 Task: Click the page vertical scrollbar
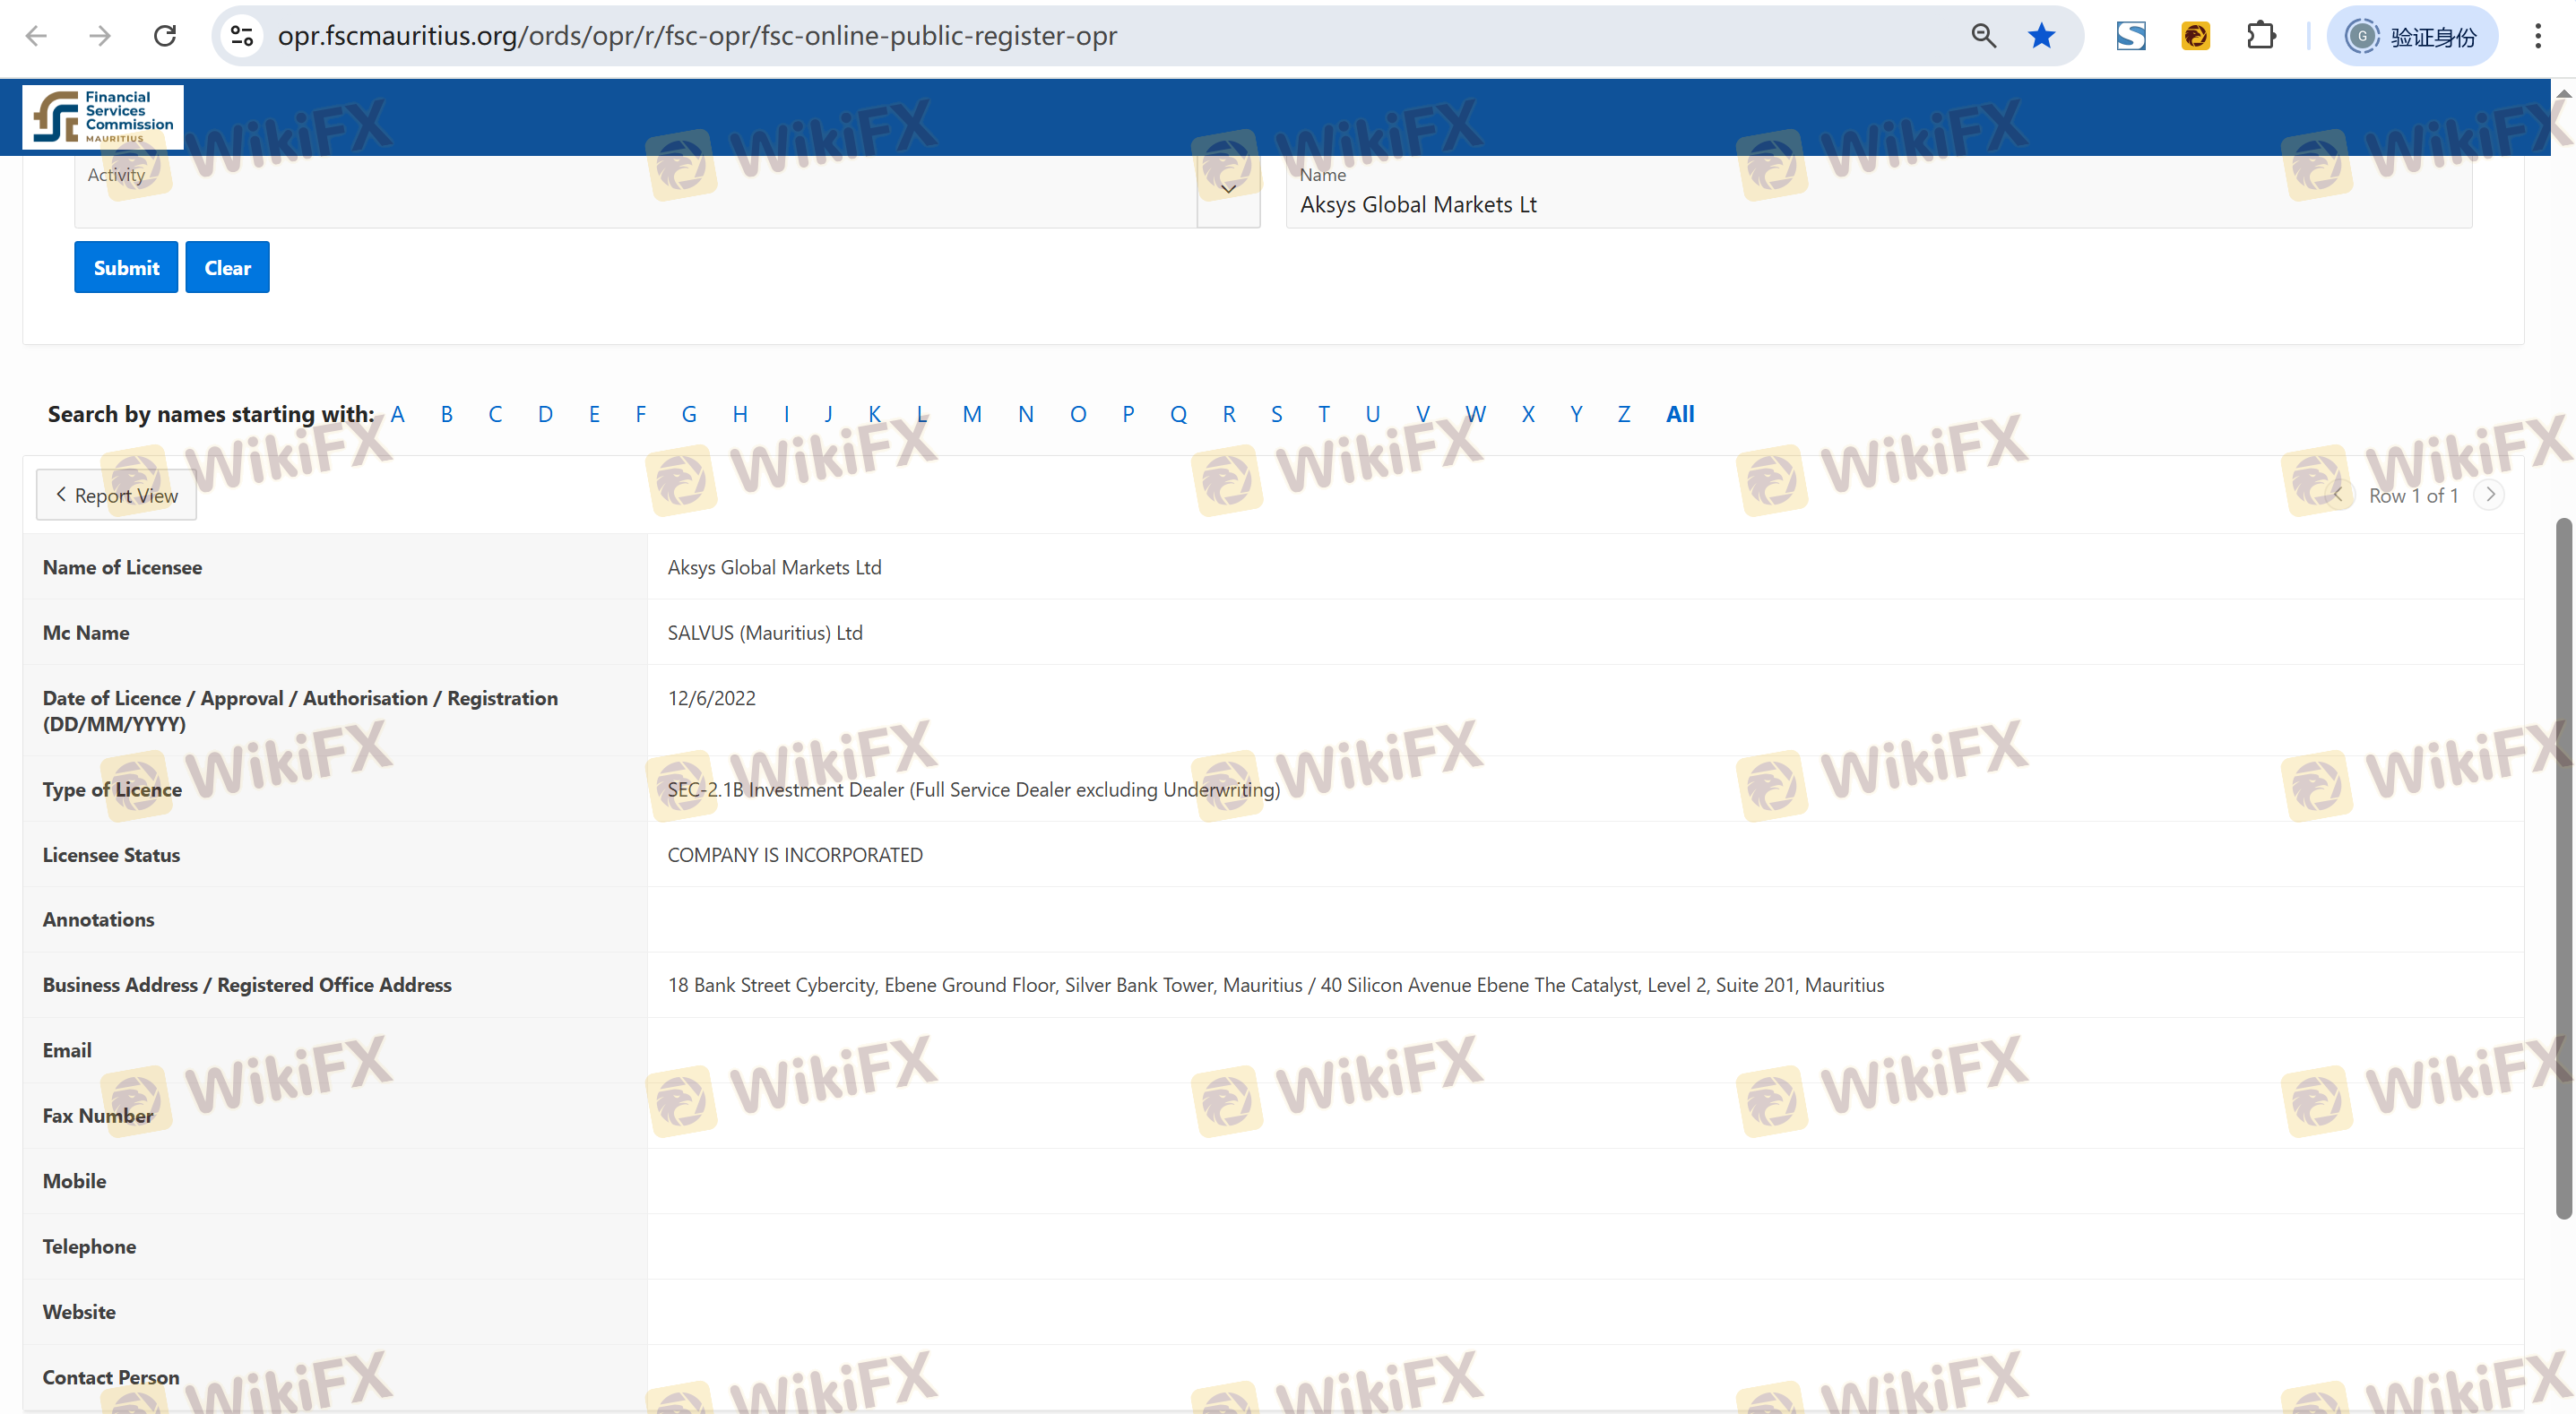[2563, 868]
